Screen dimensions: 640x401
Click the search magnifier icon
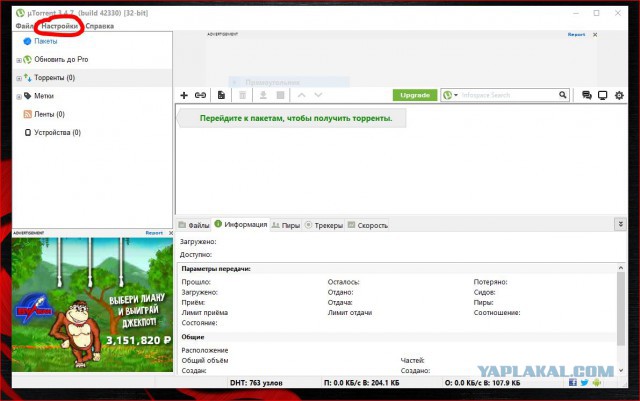pos(563,95)
